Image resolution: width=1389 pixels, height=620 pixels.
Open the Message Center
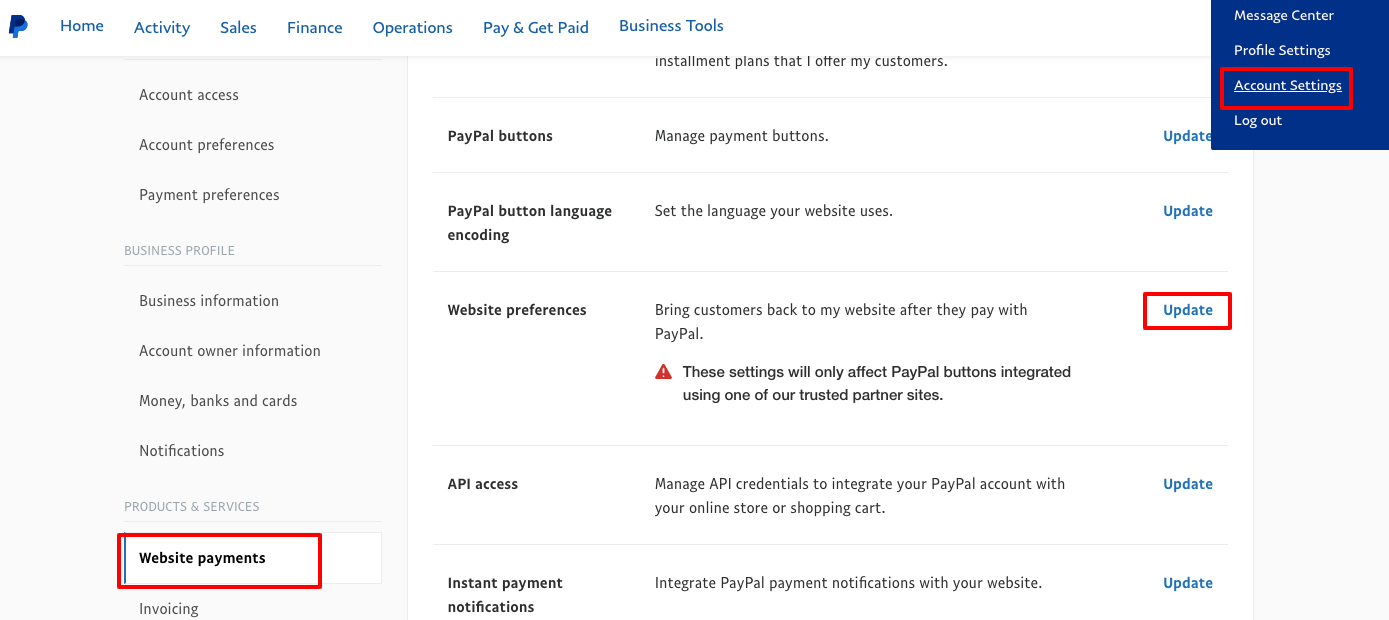(x=1283, y=15)
